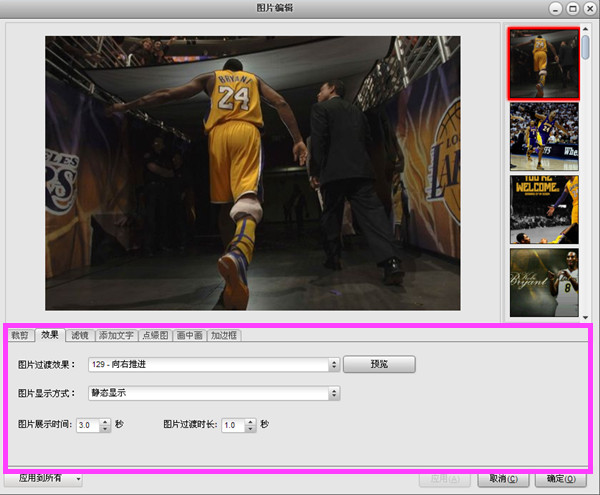
Task: Decrease 图片过渡时长 with down arrow
Action: 250,429
